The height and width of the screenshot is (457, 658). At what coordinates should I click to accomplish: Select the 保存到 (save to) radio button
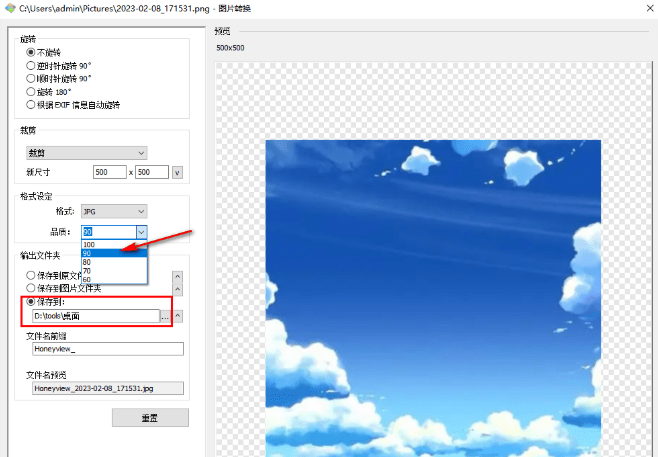click(x=31, y=301)
